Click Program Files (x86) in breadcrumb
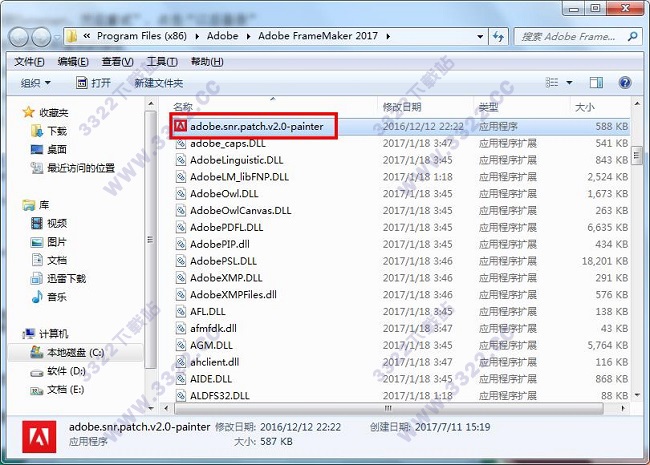This screenshot has height=465, width=650. click(142, 36)
